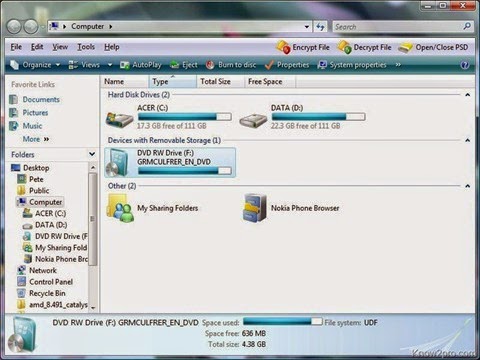
Task: Expand More favorite links
Action: pyautogui.click(x=36, y=139)
